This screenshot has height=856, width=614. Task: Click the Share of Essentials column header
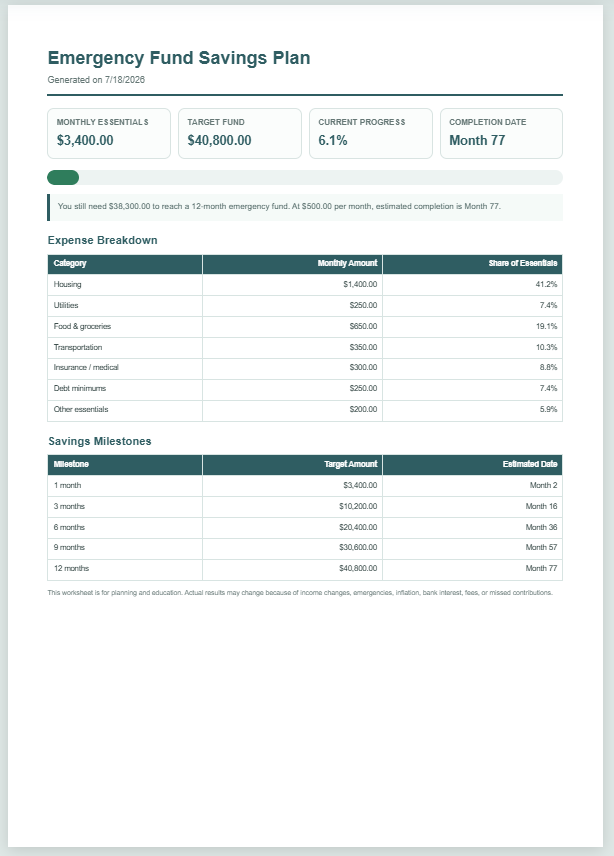pyautogui.click(x=473, y=264)
